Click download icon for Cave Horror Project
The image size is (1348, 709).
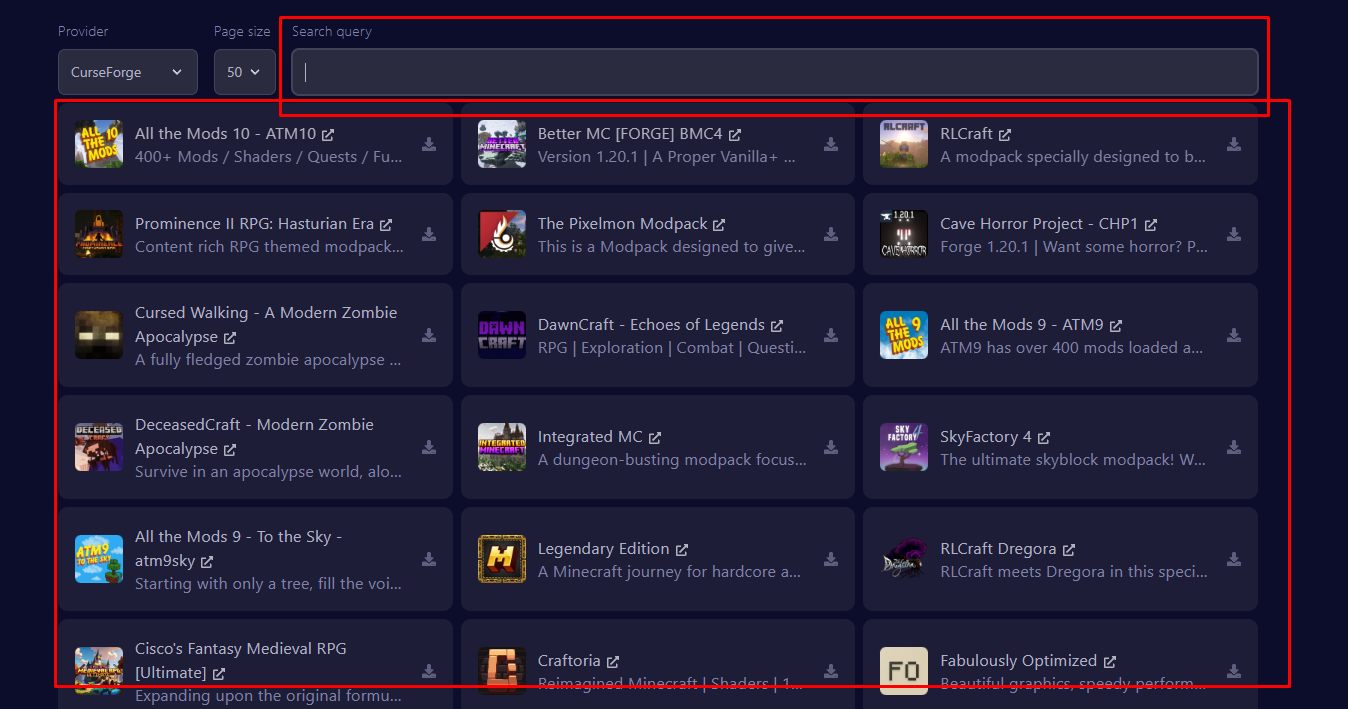1234,234
